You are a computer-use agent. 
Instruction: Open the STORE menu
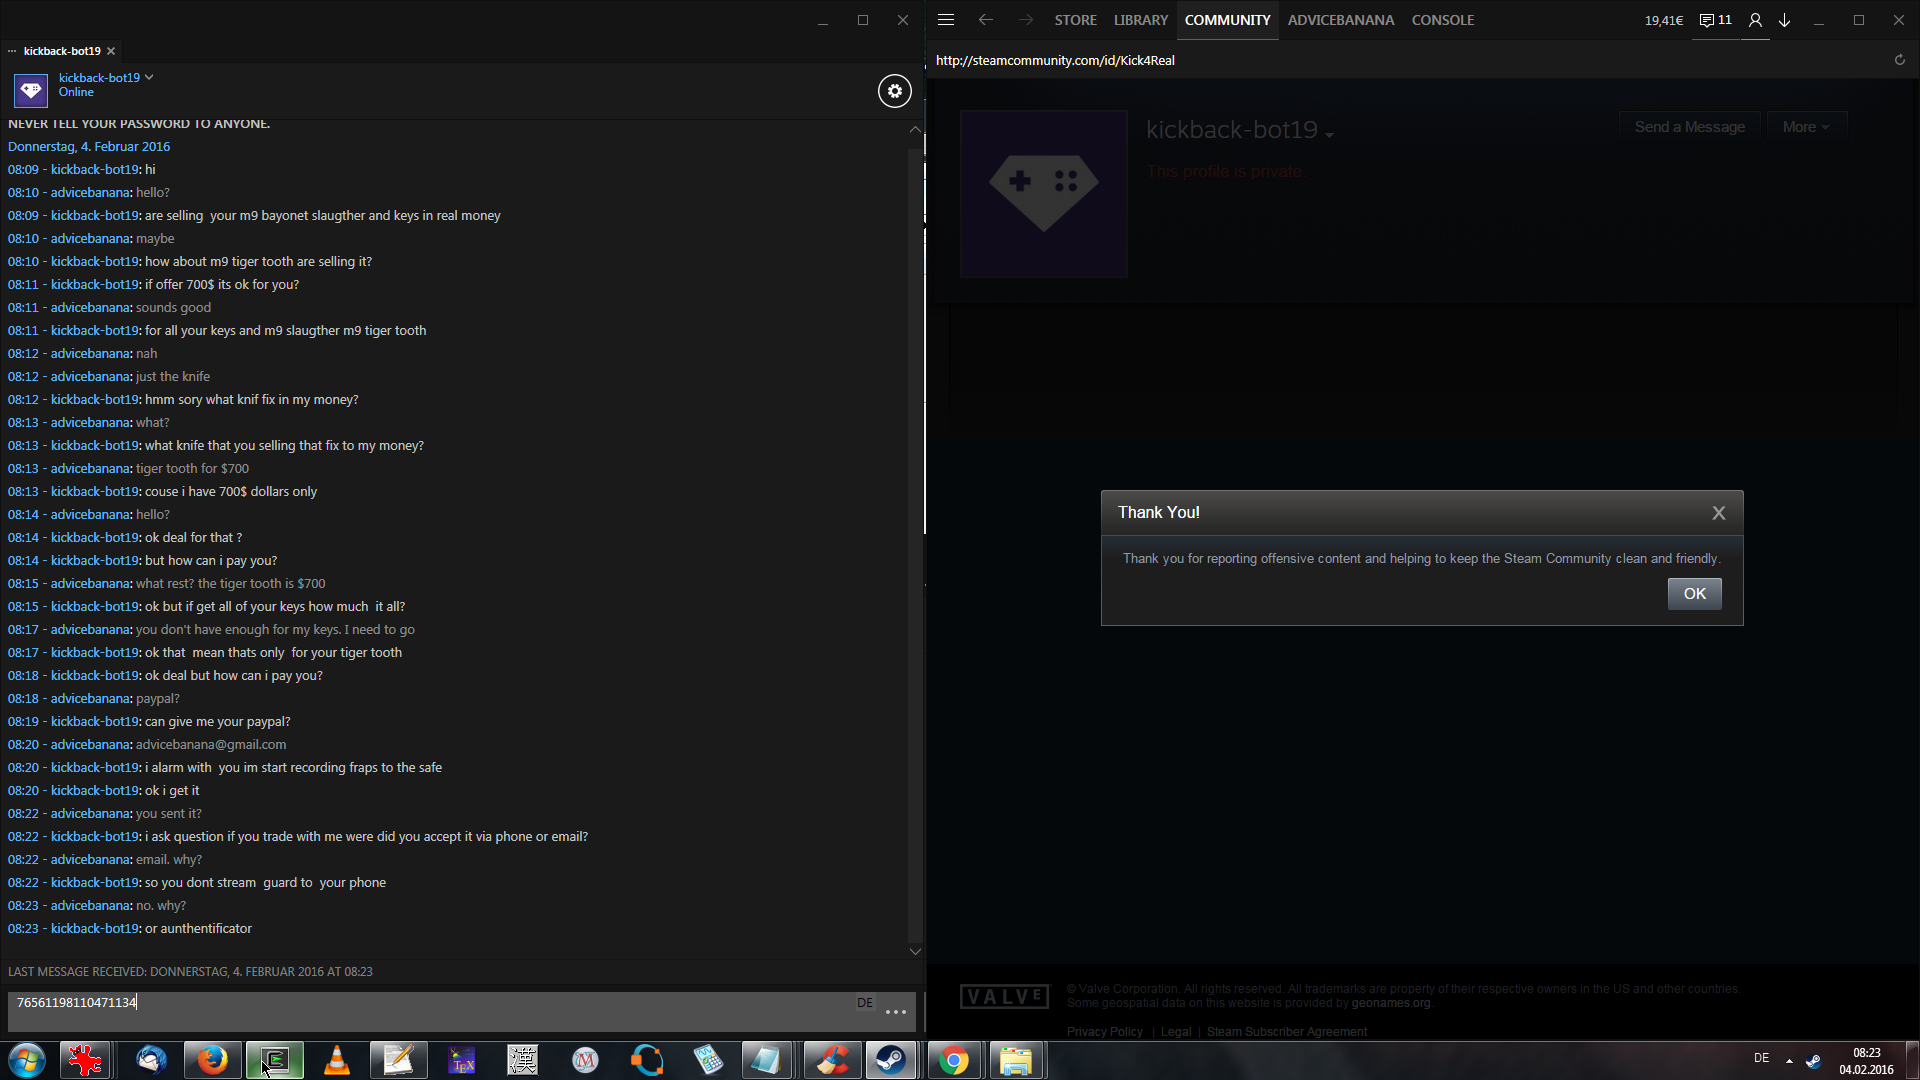1075,20
